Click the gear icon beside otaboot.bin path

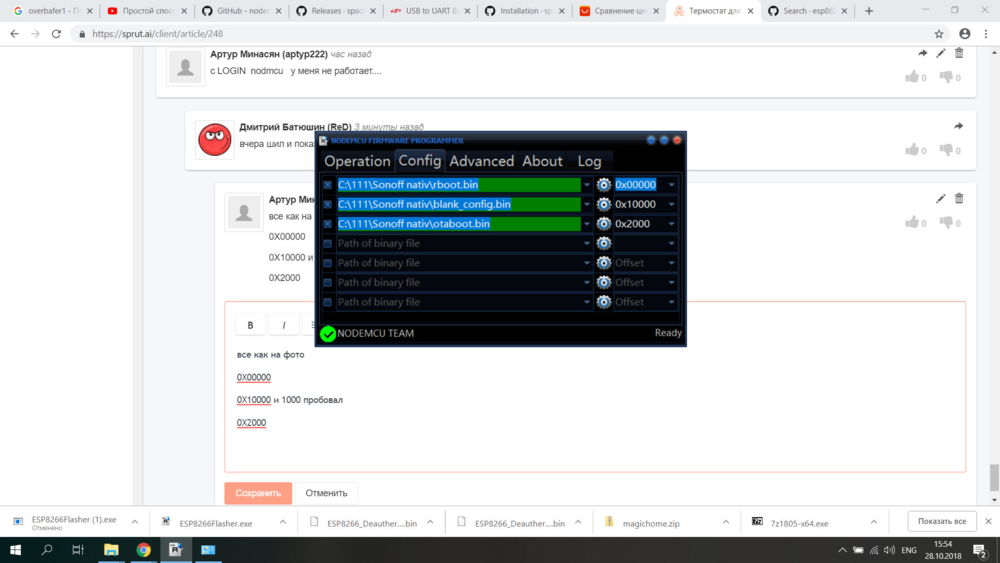(x=603, y=224)
